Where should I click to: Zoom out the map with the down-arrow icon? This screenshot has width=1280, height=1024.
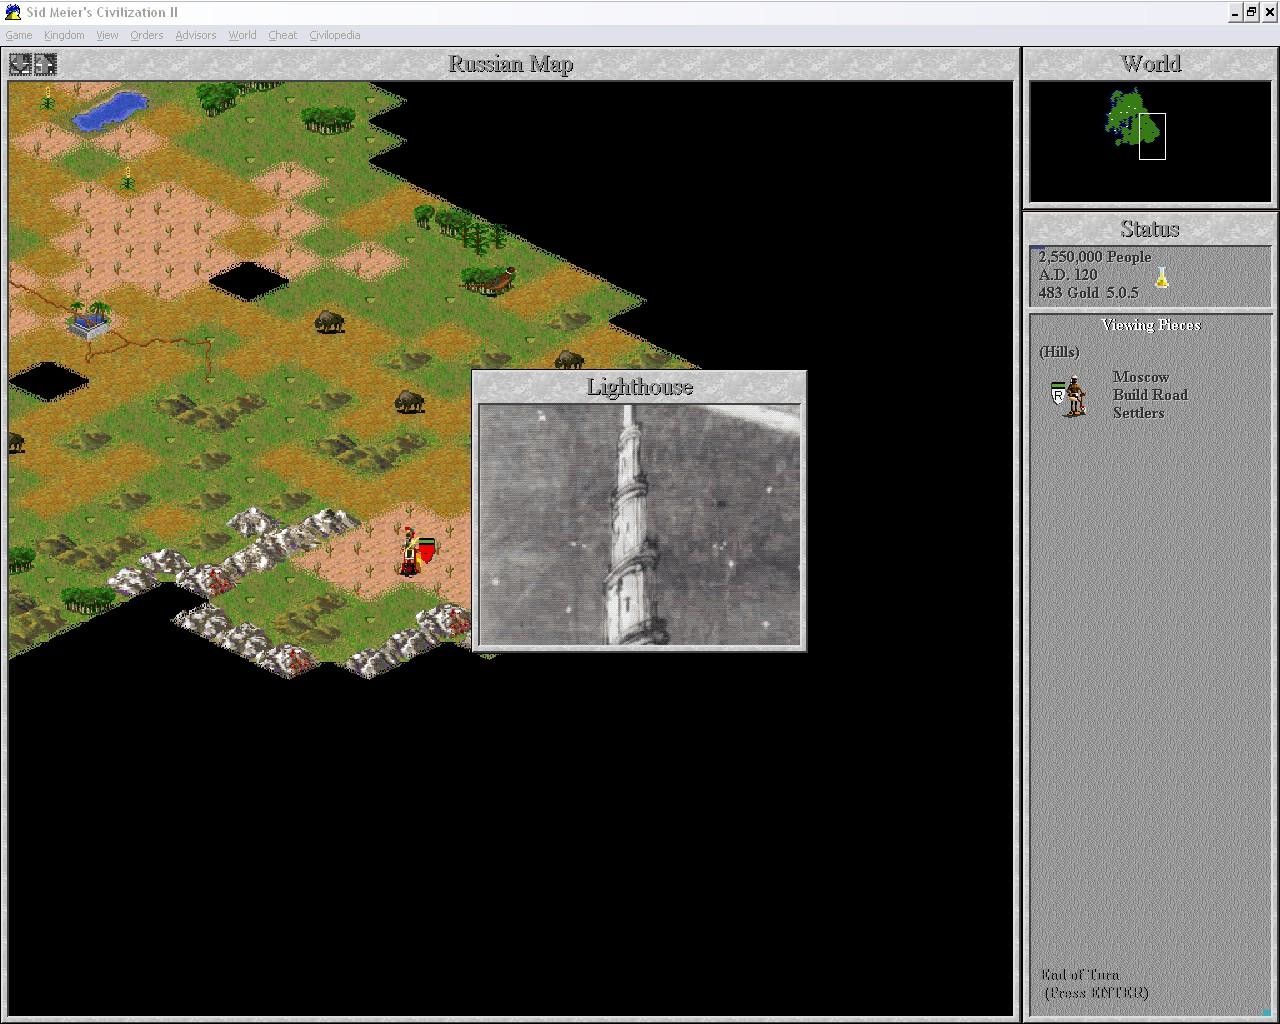(x=20, y=64)
